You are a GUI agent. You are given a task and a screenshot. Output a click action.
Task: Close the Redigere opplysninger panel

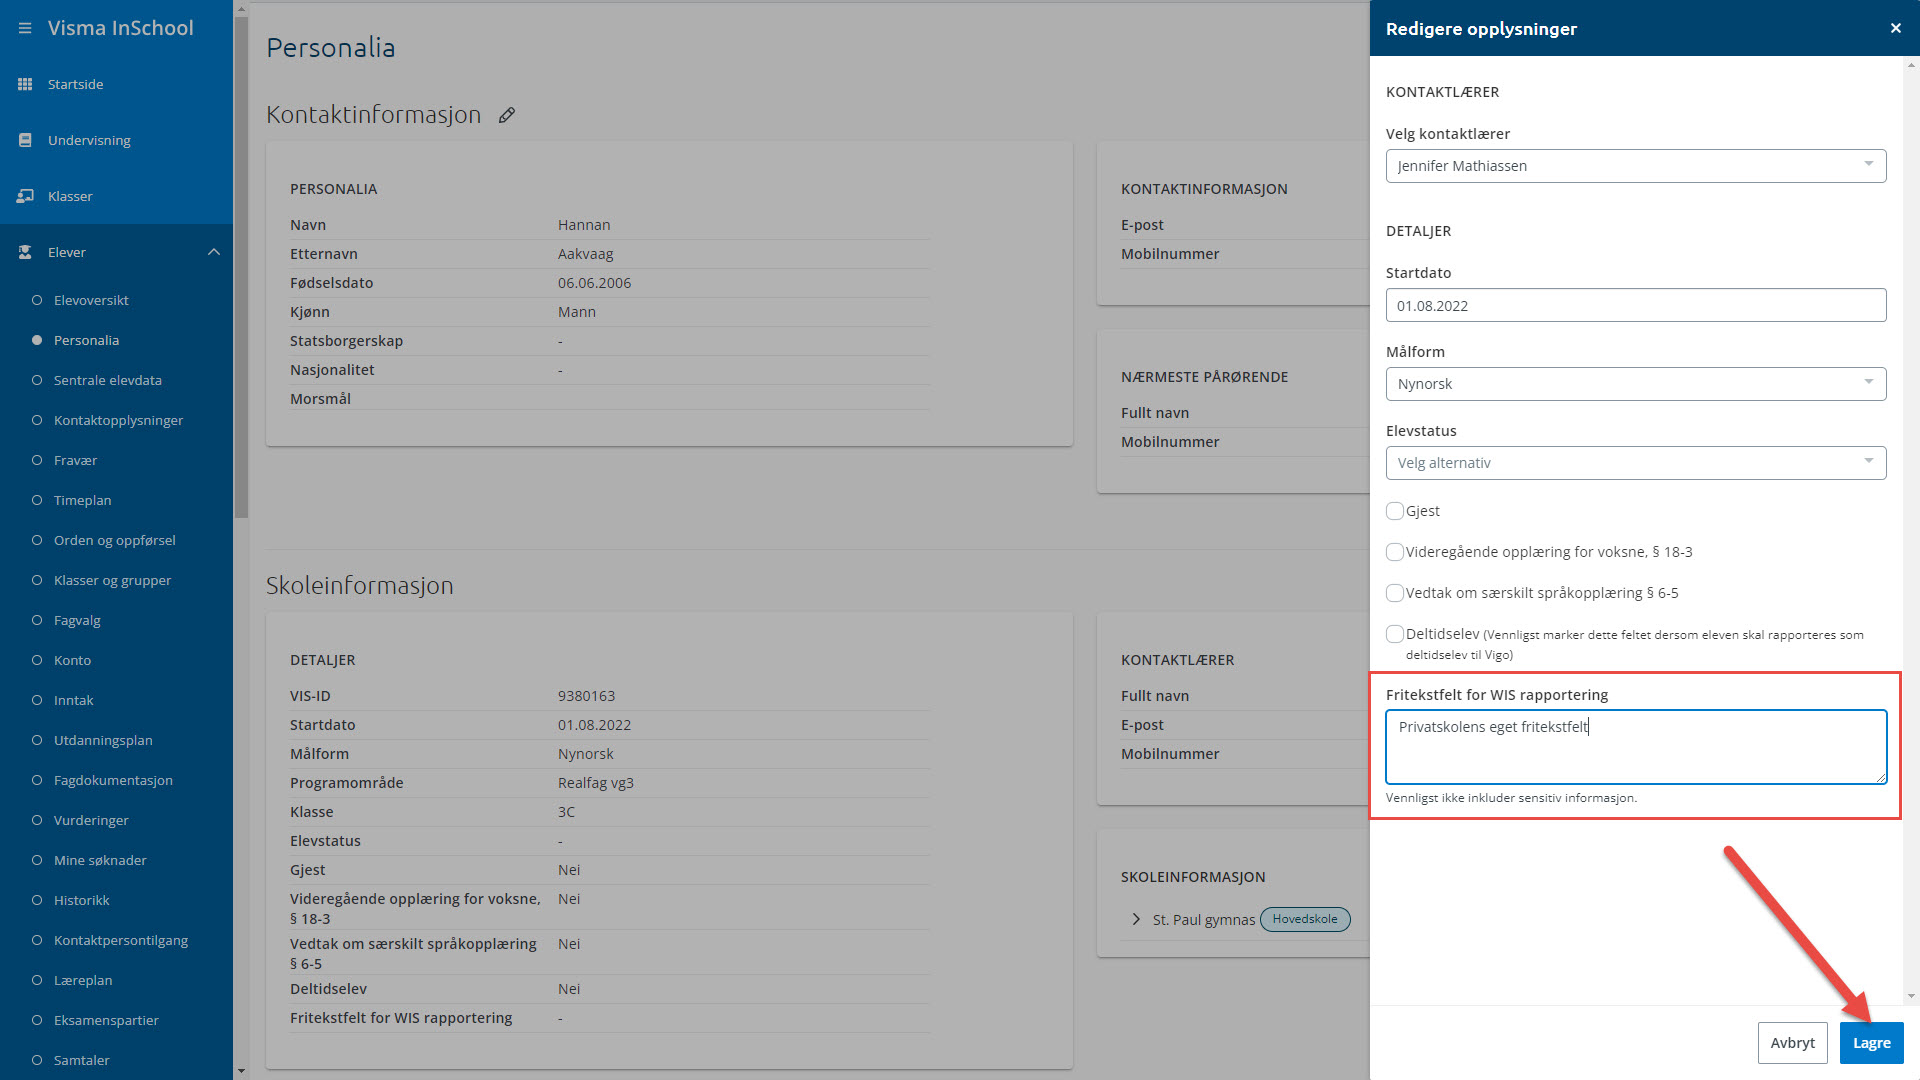[x=1895, y=28]
